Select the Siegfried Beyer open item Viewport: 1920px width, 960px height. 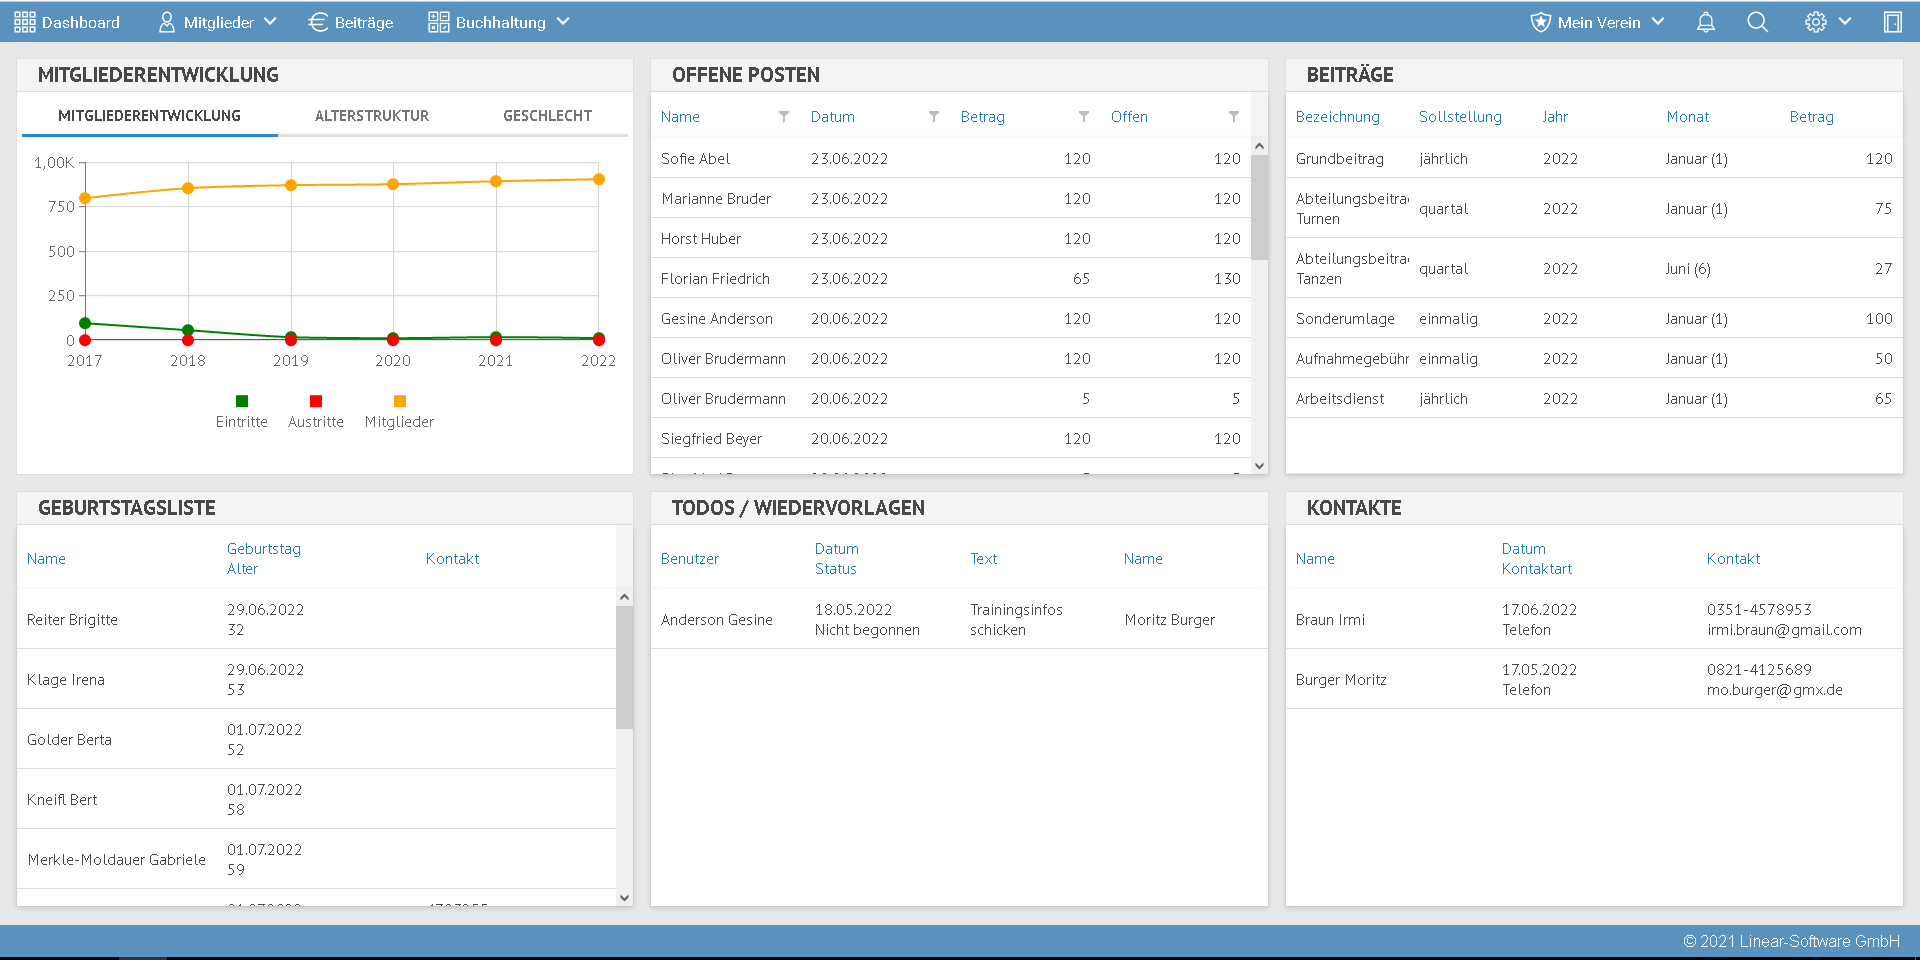pyautogui.click(x=950, y=438)
